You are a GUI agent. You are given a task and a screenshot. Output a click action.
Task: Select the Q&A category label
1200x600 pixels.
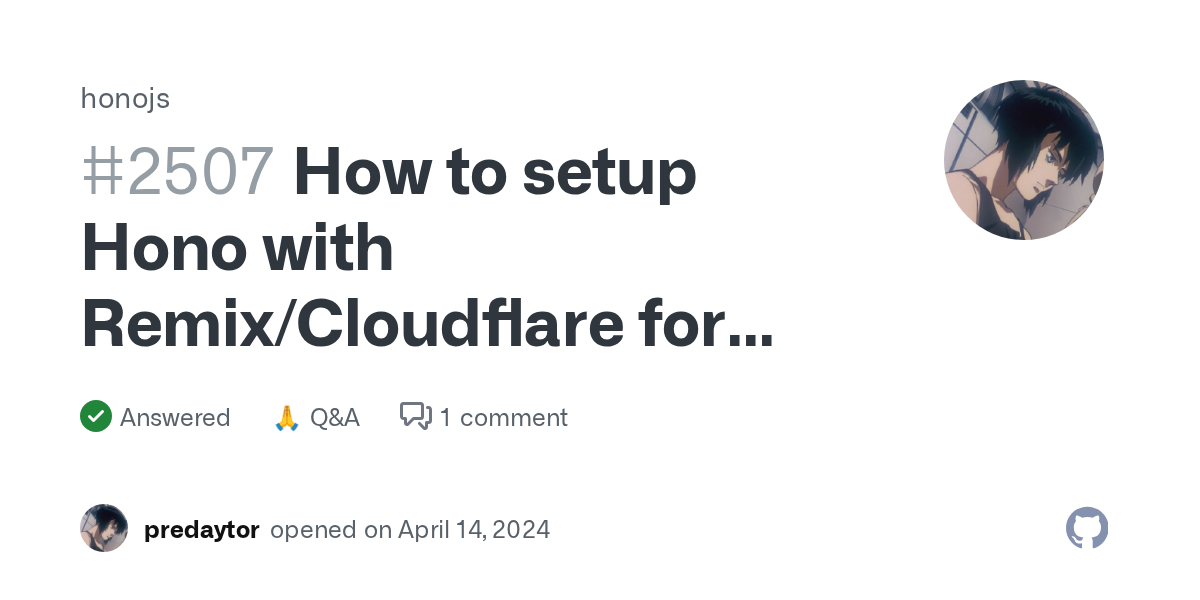pos(334,417)
